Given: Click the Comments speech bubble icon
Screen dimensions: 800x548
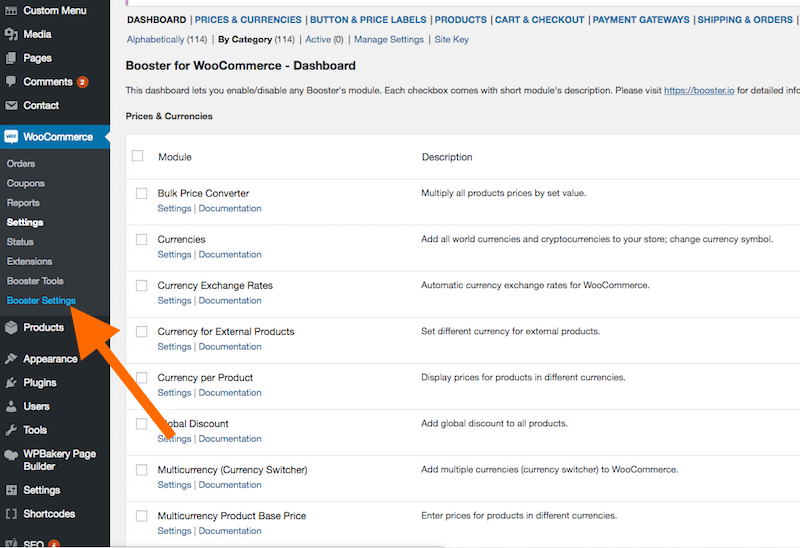Looking at the screenshot, I should point(11,82).
